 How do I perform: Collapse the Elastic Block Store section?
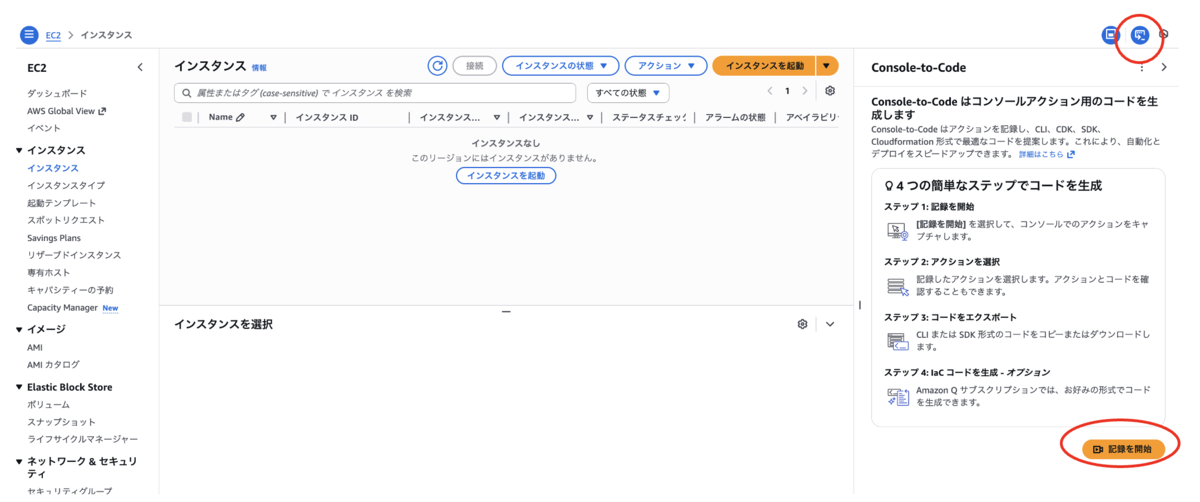click(19, 387)
